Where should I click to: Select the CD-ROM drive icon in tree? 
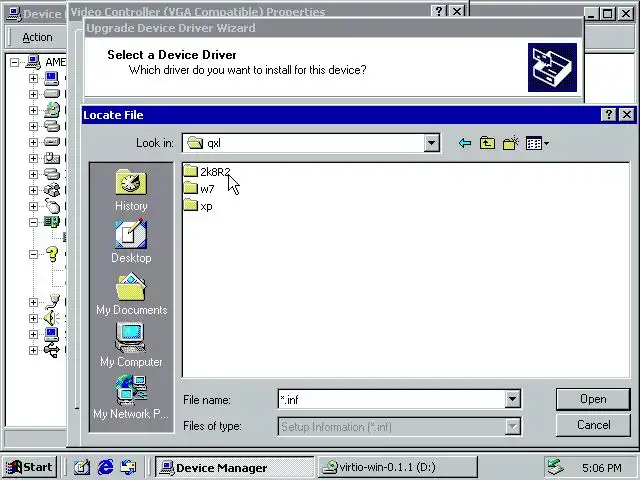click(52, 110)
